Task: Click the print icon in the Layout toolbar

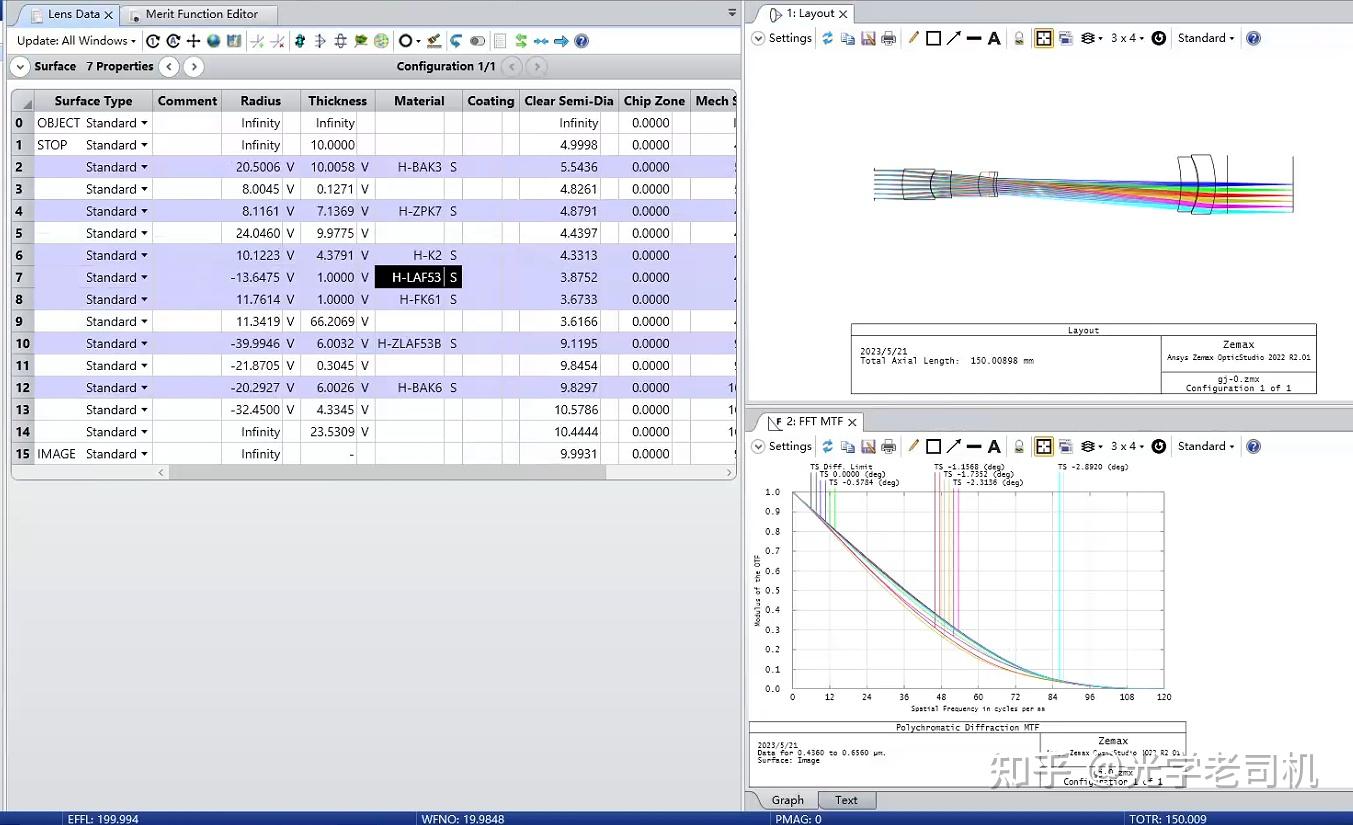Action: coord(888,39)
